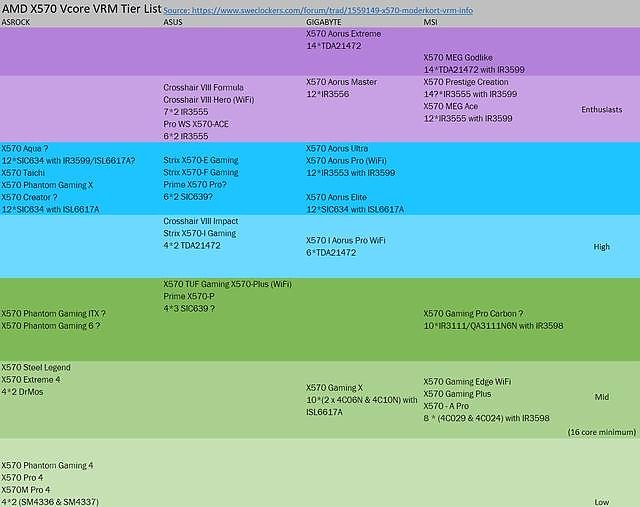Select '12*IR3555 with IR3599' cell

(468, 119)
